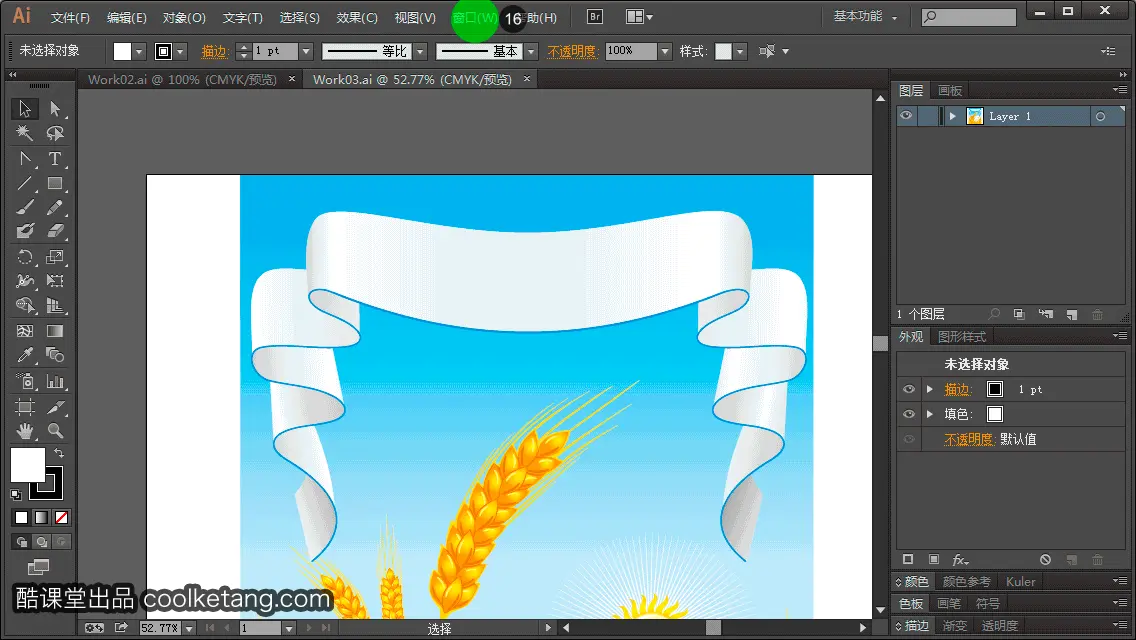This screenshot has height=640, width=1136.
Task: Toggle Layer 1 target circle
Action: click(1100, 116)
